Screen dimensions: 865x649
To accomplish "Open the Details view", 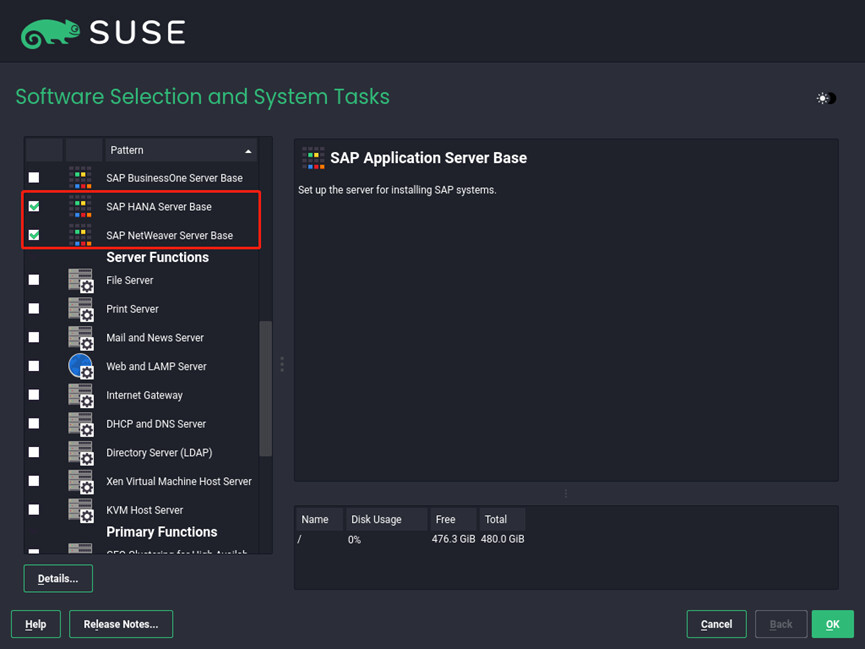I will click(58, 578).
